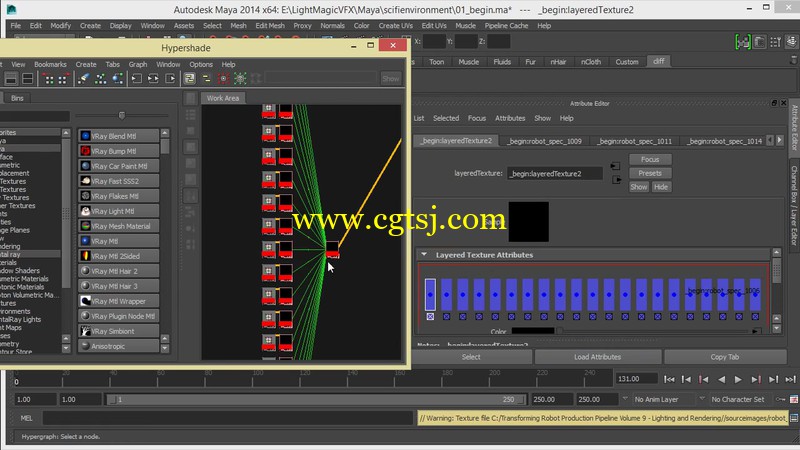This screenshot has height=450, width=800.
Task: Toggle the Channel Box / Layer Editor sidebar tab
Action: [x=794, y=205]
